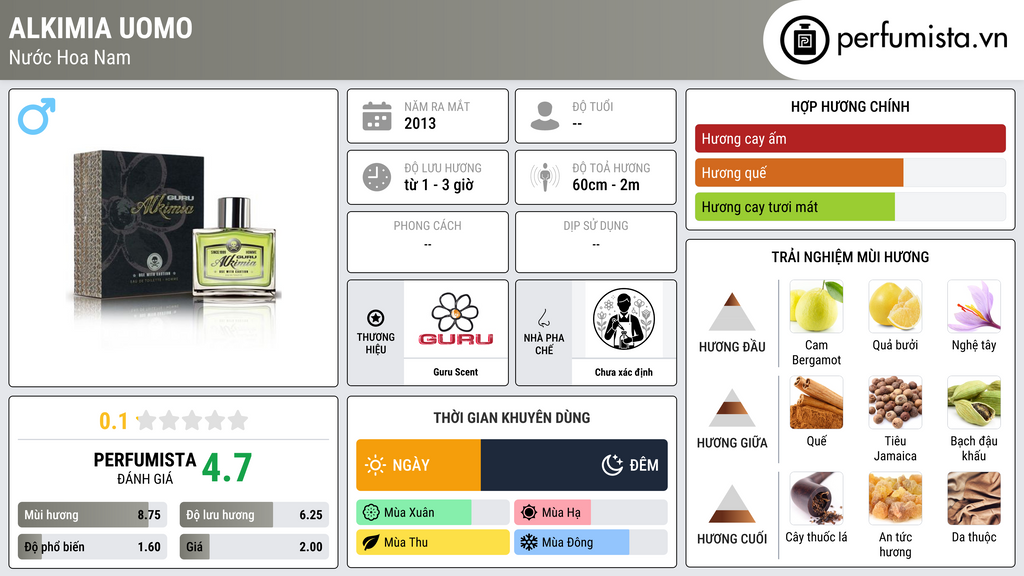This screenshot has width=1024, height=576.
Task: Click the clock icon for Độ lưu hương
Action: tap(377, 177)
